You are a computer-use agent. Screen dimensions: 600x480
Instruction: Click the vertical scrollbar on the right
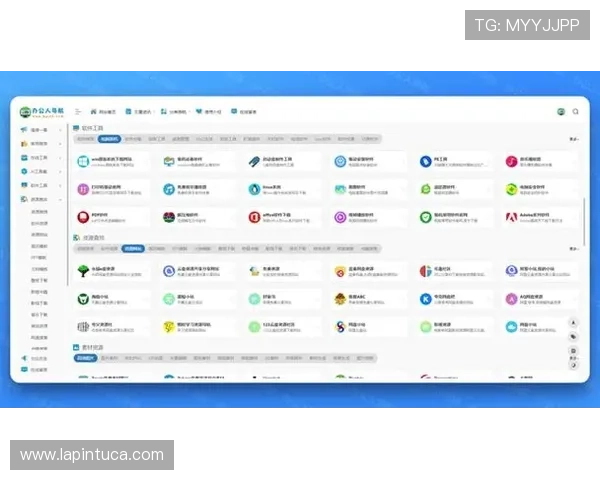coord(585,220)
